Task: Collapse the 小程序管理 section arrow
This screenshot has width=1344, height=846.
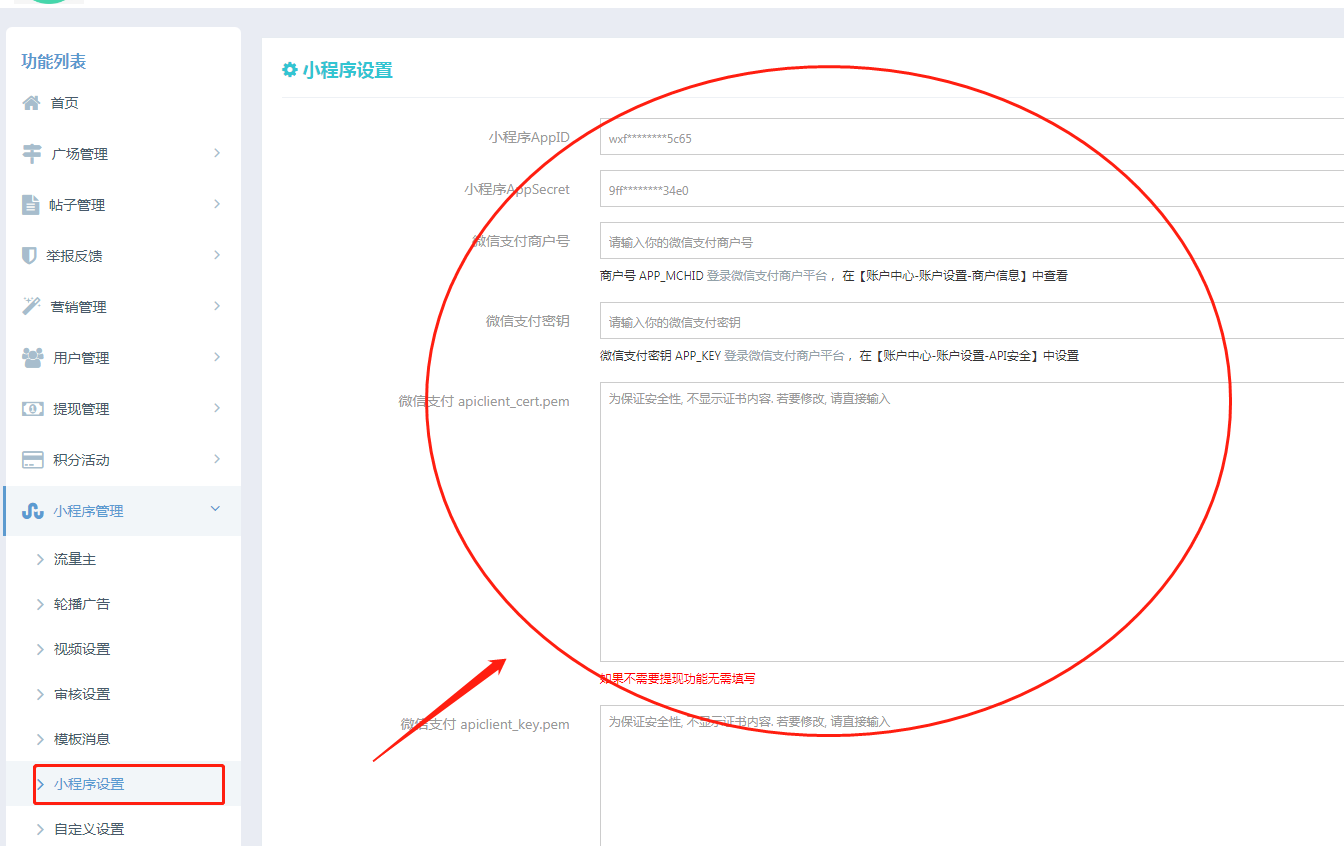Action: tap(215, 510)
